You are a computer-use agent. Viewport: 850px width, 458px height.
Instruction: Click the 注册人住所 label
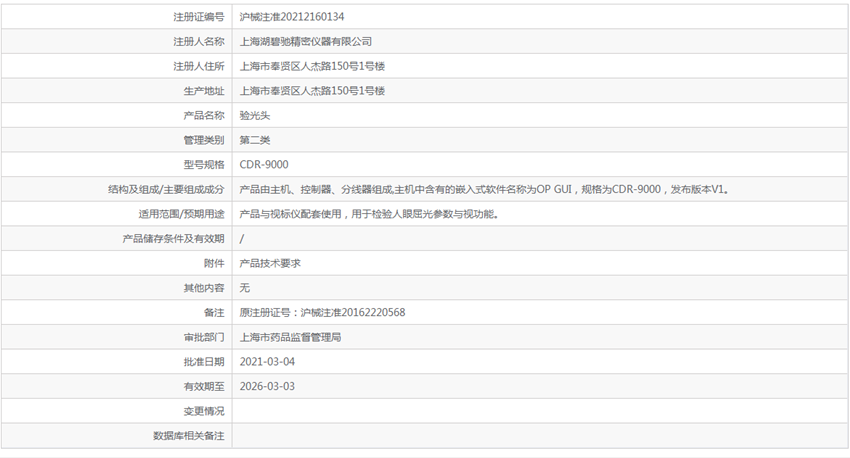[x=198, y=66]
